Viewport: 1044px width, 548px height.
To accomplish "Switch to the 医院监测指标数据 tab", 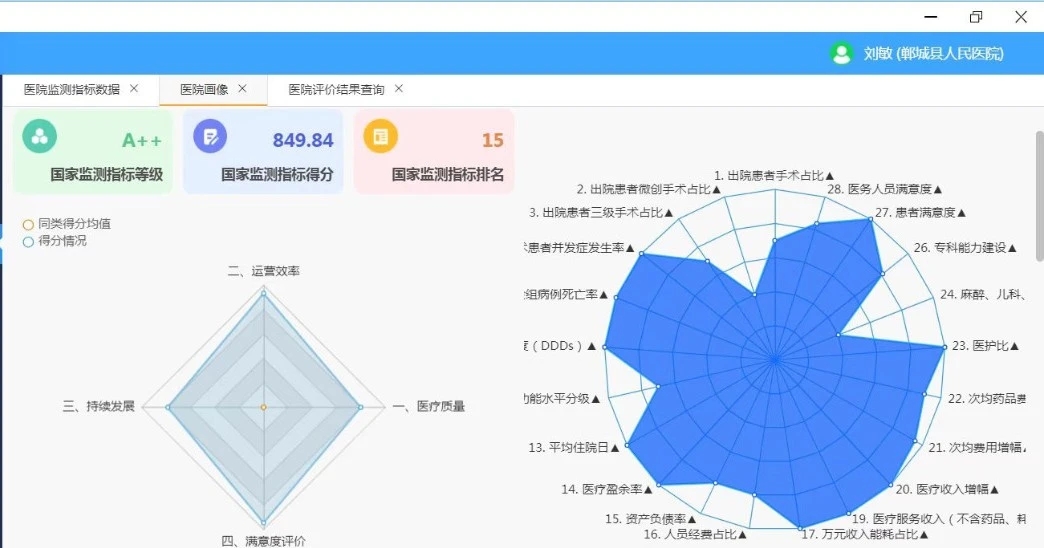I will coord(71,89).
